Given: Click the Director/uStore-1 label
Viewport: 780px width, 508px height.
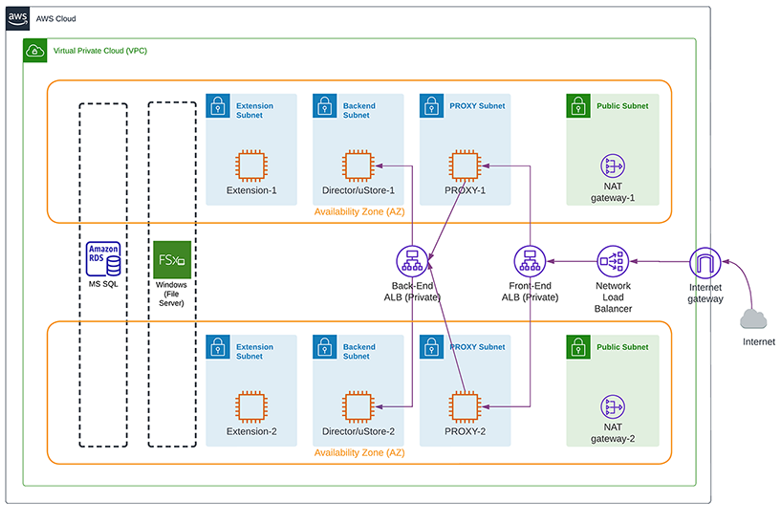Looking at the screenshot, I should pyautogui.click(x=358, y=191).
